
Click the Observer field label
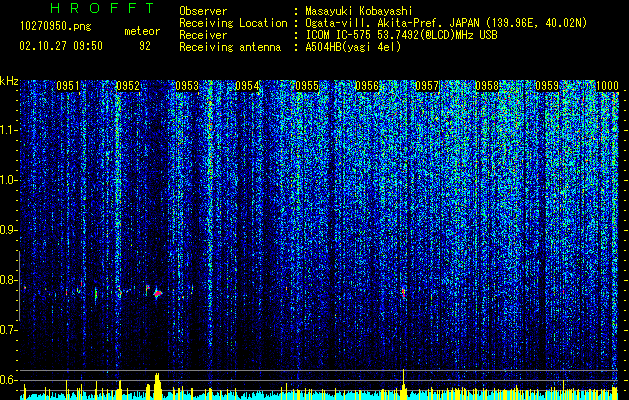pos(203,11)
